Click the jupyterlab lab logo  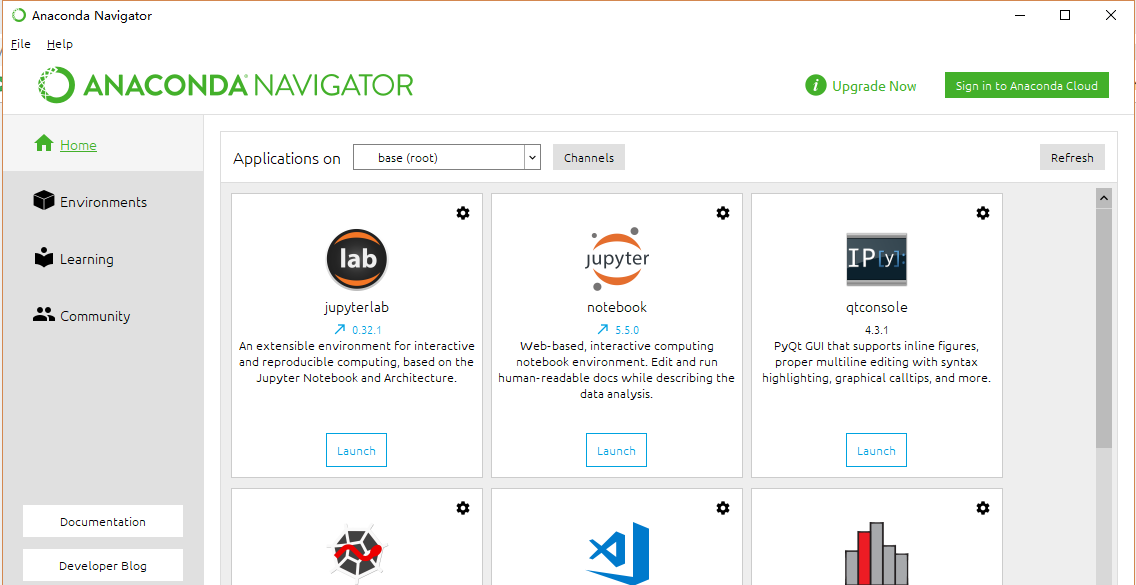point(356,259)
